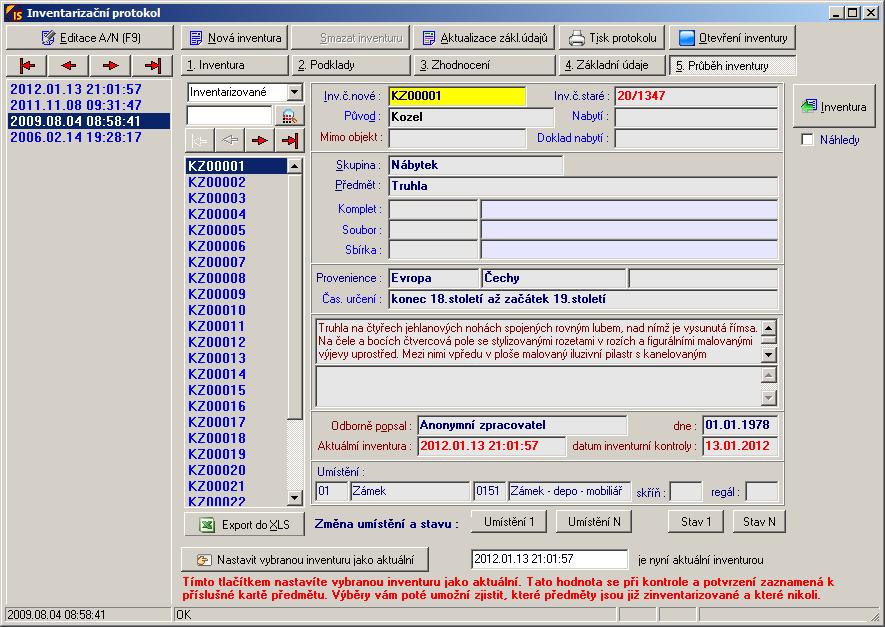Enable the Náhledy checkbox
Image resolution: width=885 pixels, height=627 pixels.
tap(808, 139)
